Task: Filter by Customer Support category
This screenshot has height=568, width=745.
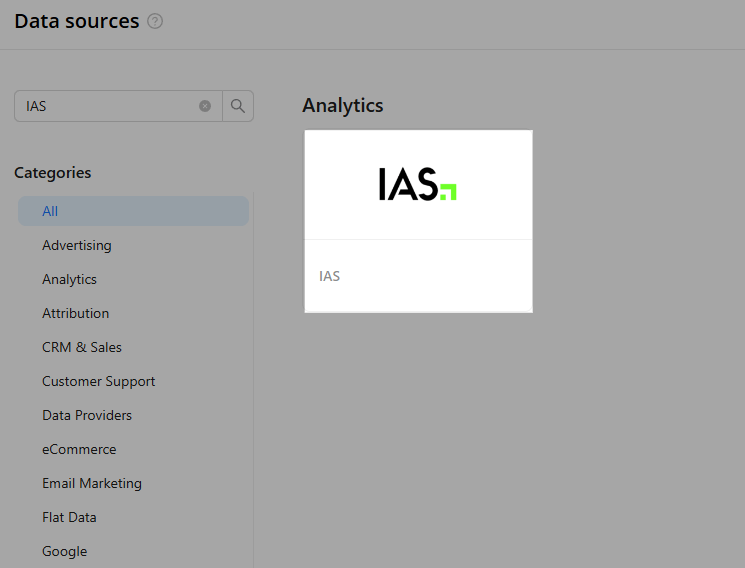Action: [x=98, y=381]
